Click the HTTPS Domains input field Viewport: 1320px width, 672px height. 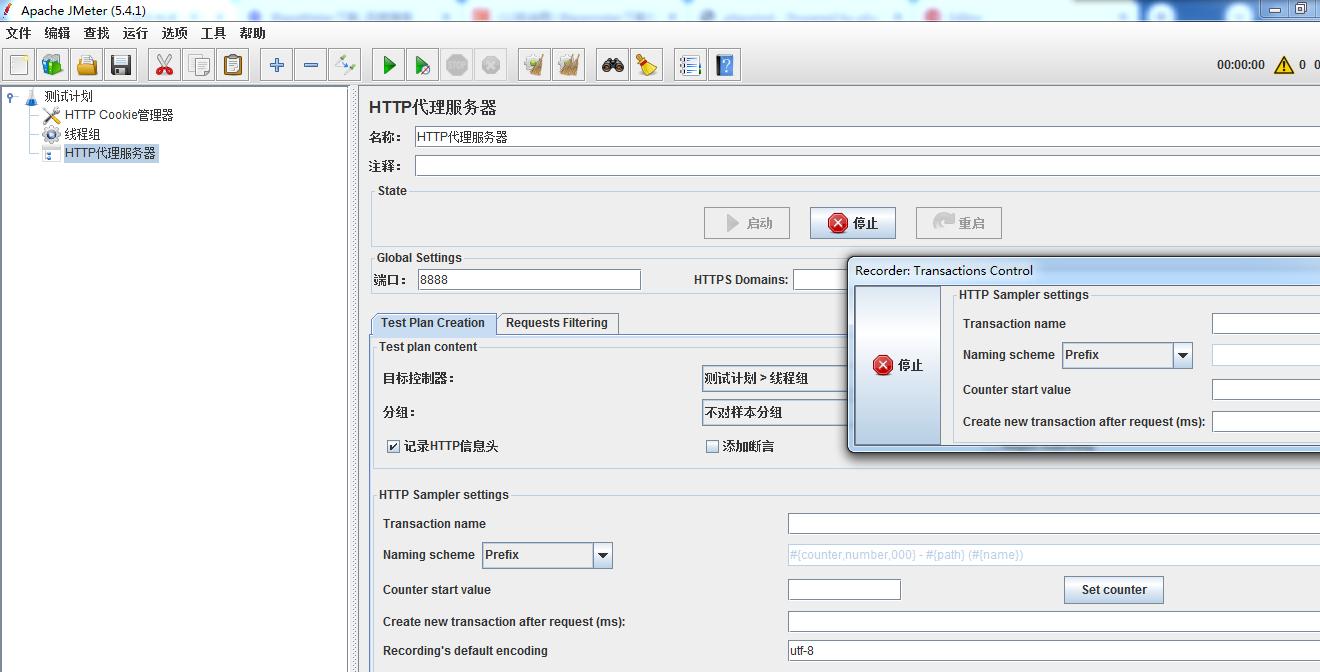coord(820,280)
